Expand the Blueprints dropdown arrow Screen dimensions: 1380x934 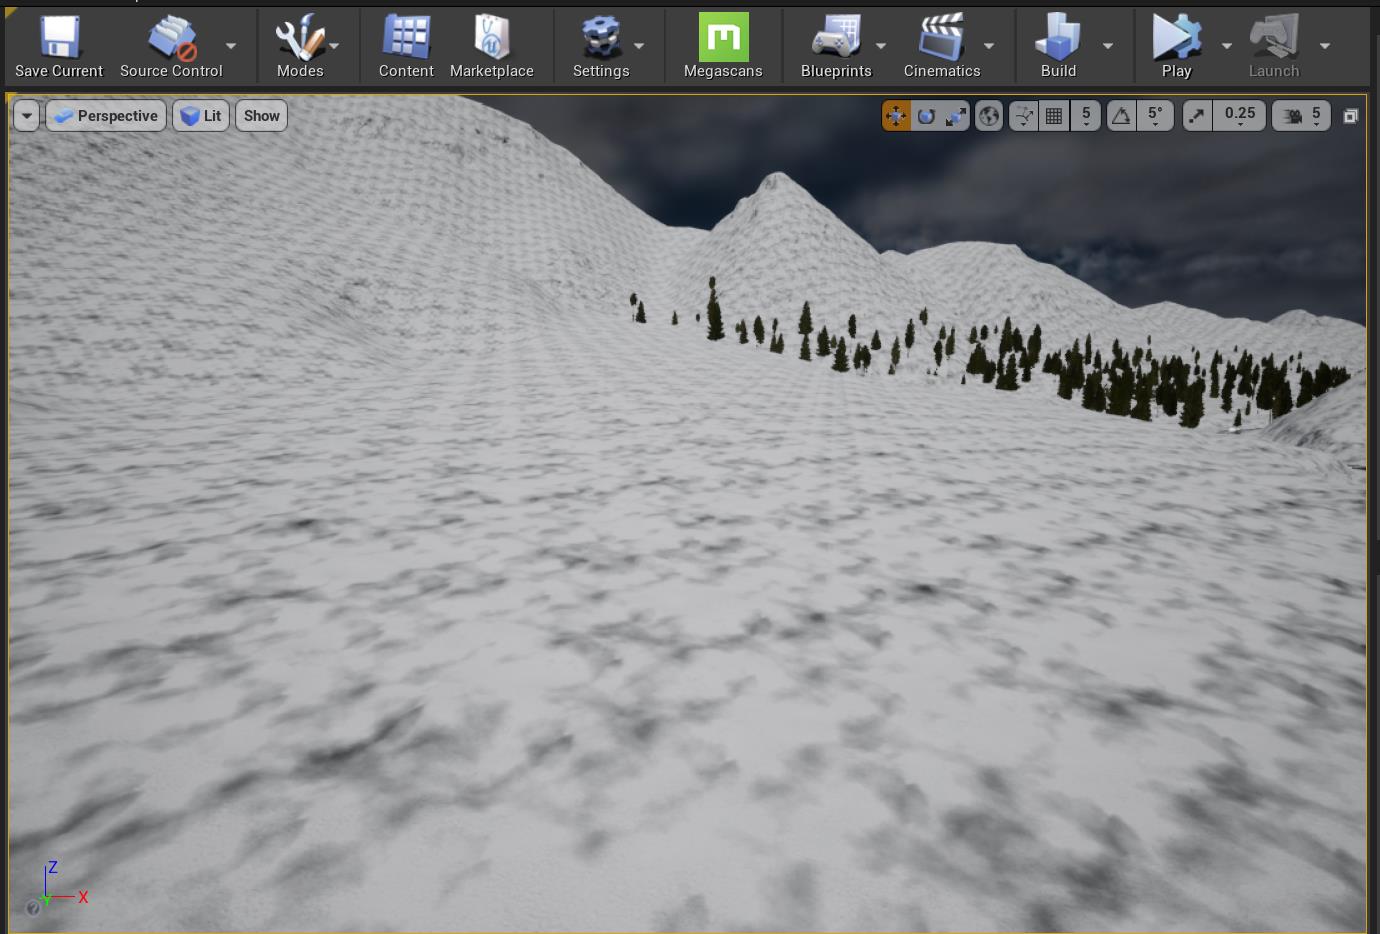(881, 46)
